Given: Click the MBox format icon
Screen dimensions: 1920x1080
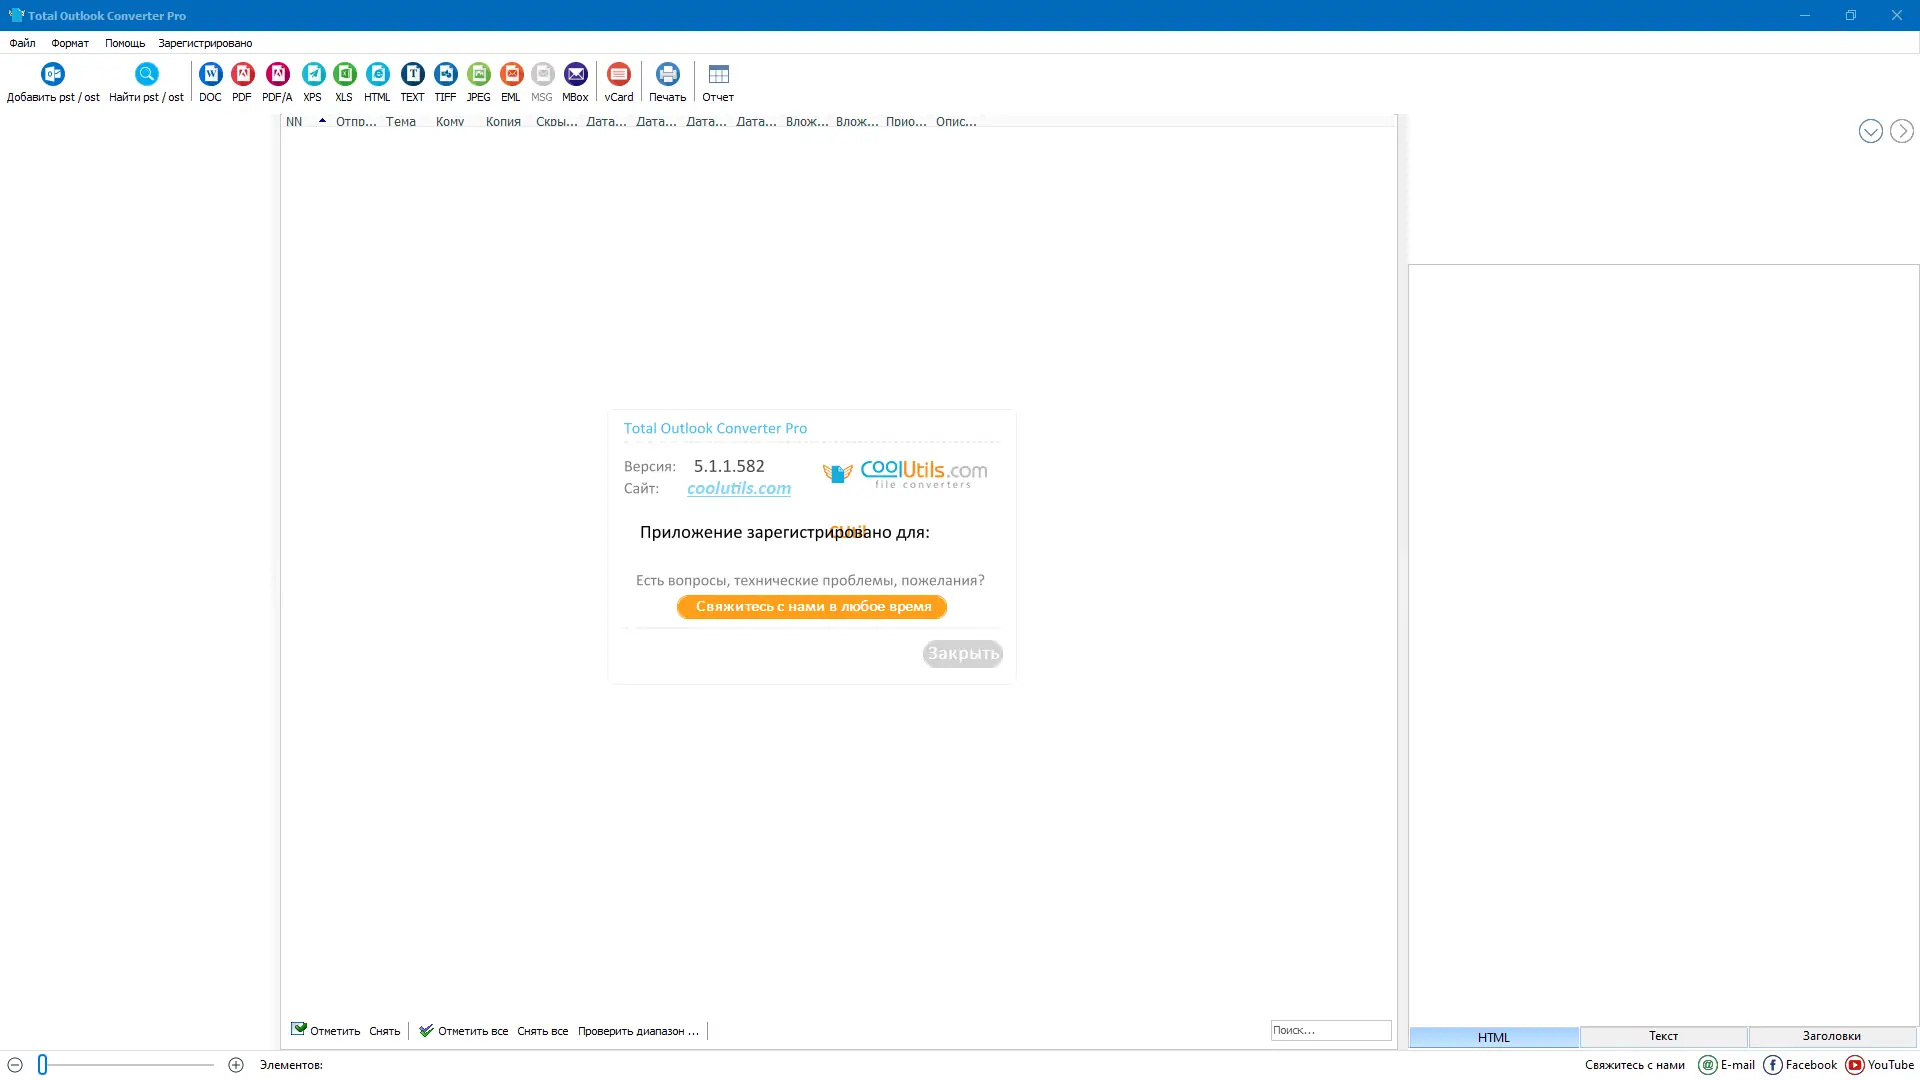Looking at the screenshot, I should point(575,75).
